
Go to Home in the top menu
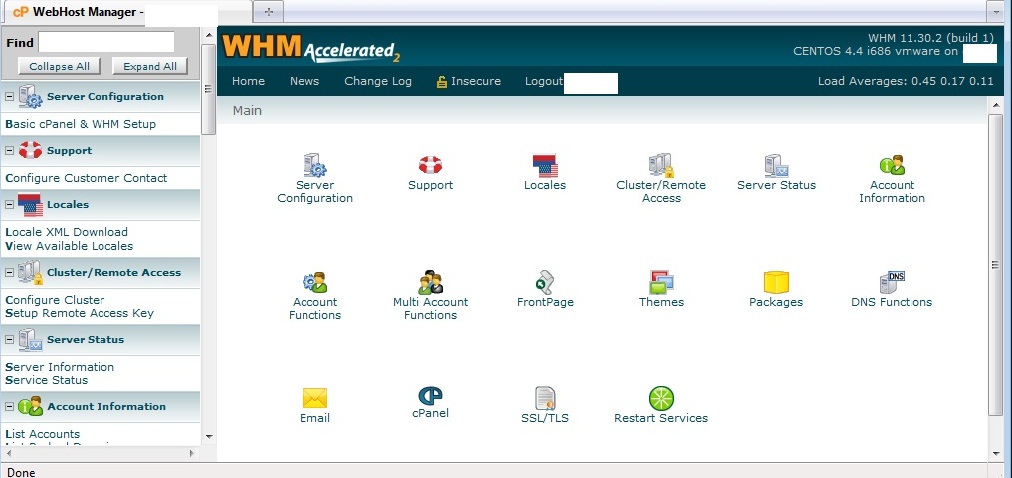point(248,81)
